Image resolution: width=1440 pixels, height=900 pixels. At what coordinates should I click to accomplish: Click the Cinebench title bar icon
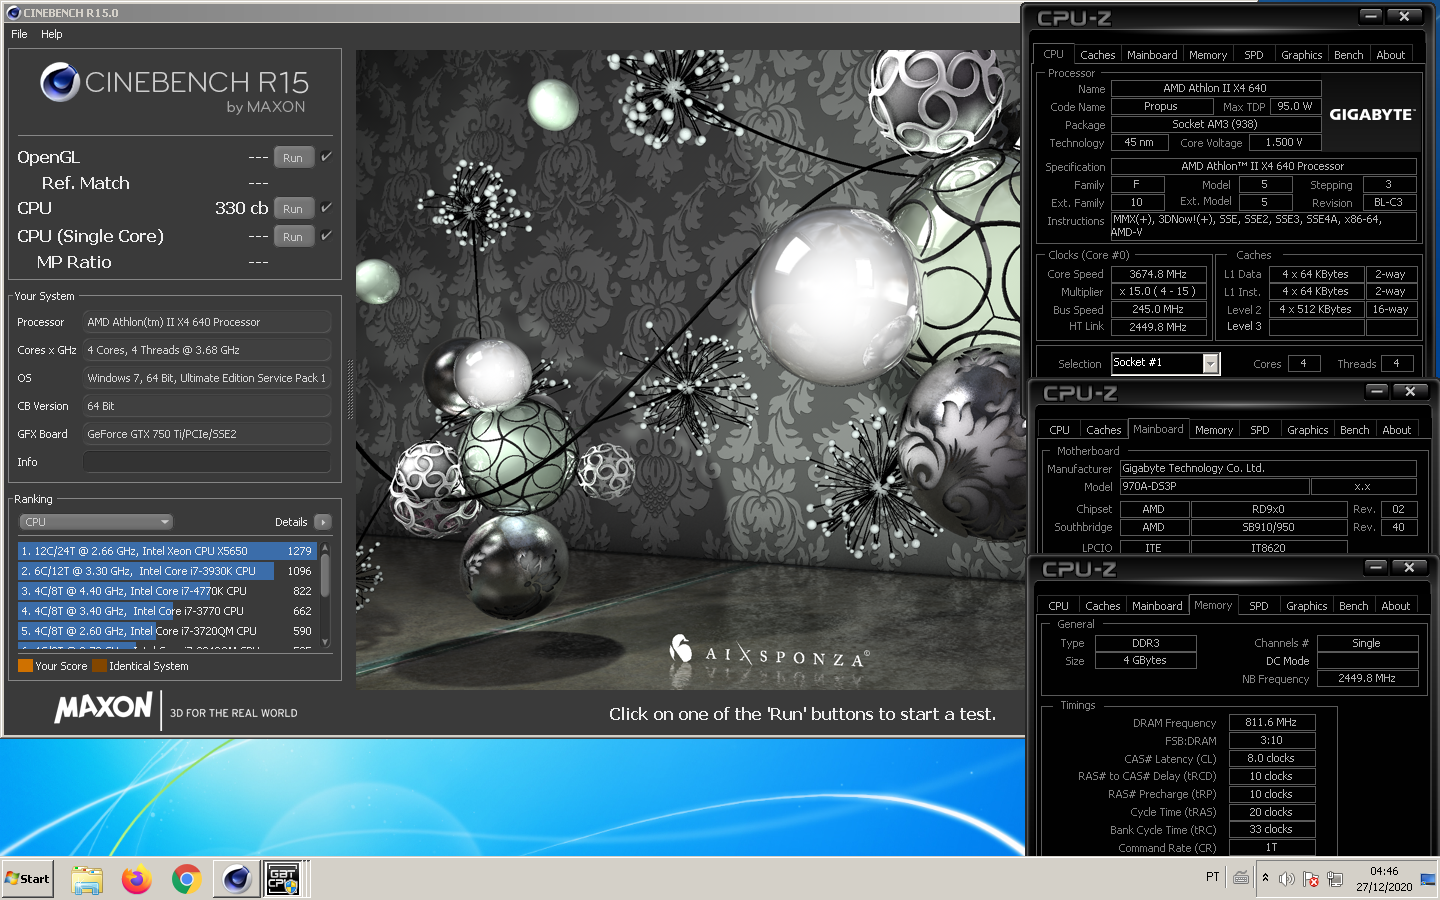pos(14,13)
